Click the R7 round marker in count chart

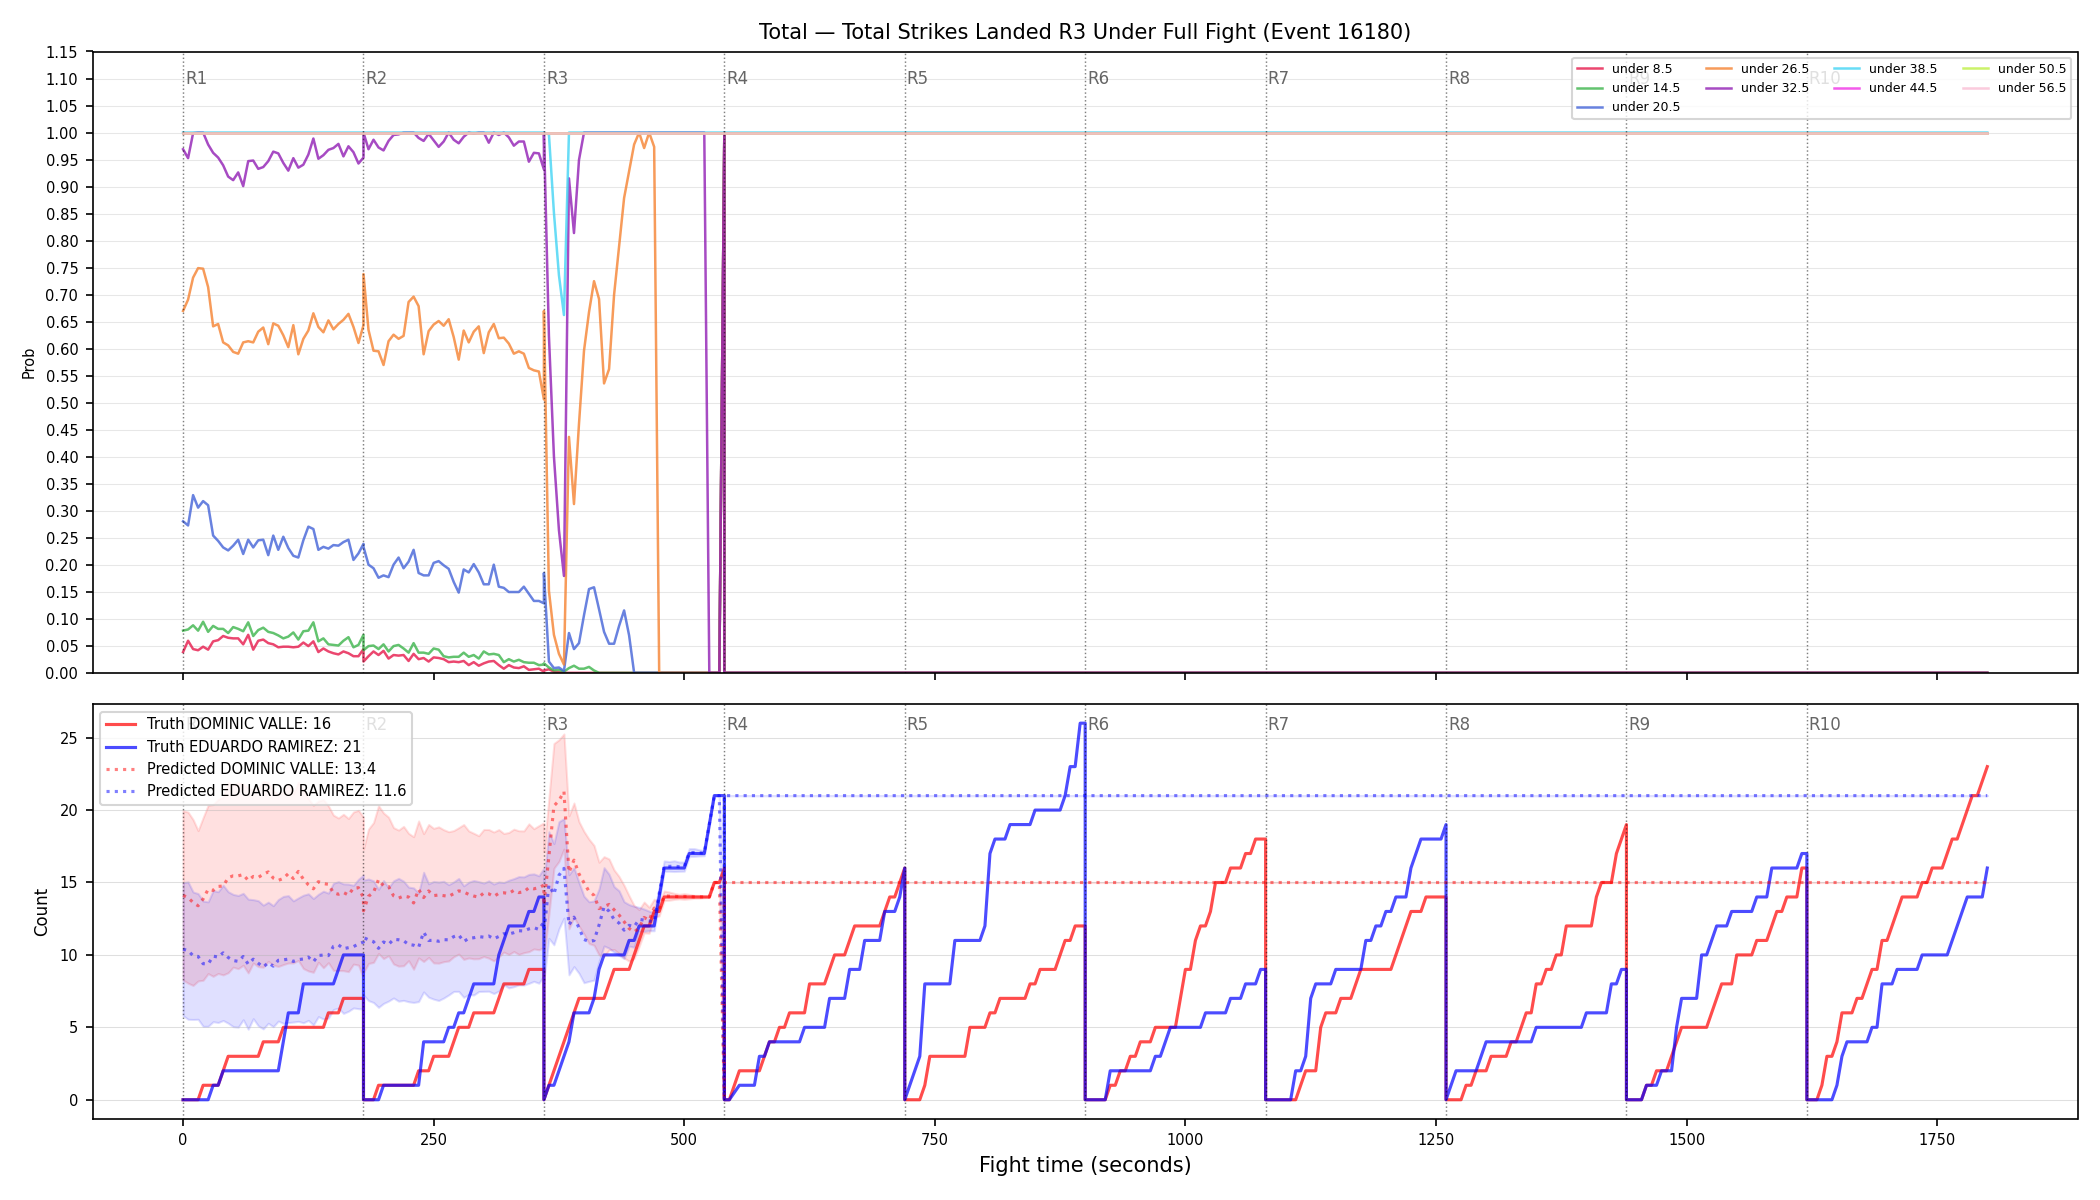1278,724
